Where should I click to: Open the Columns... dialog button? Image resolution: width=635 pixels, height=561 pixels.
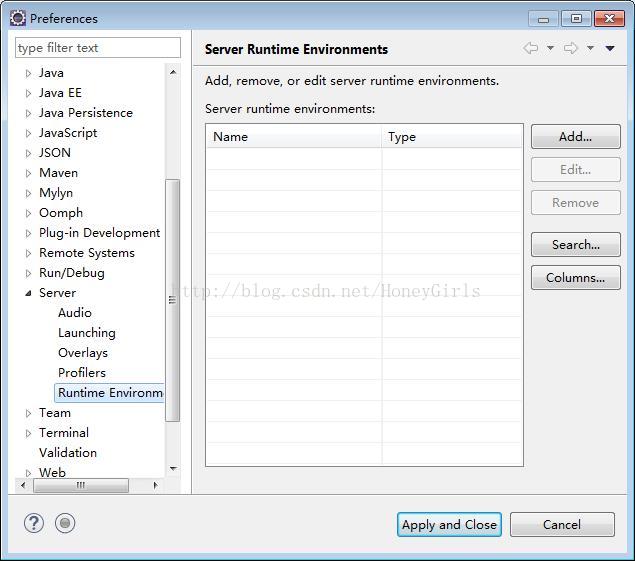pyautogui.click(x=575, y=277)
